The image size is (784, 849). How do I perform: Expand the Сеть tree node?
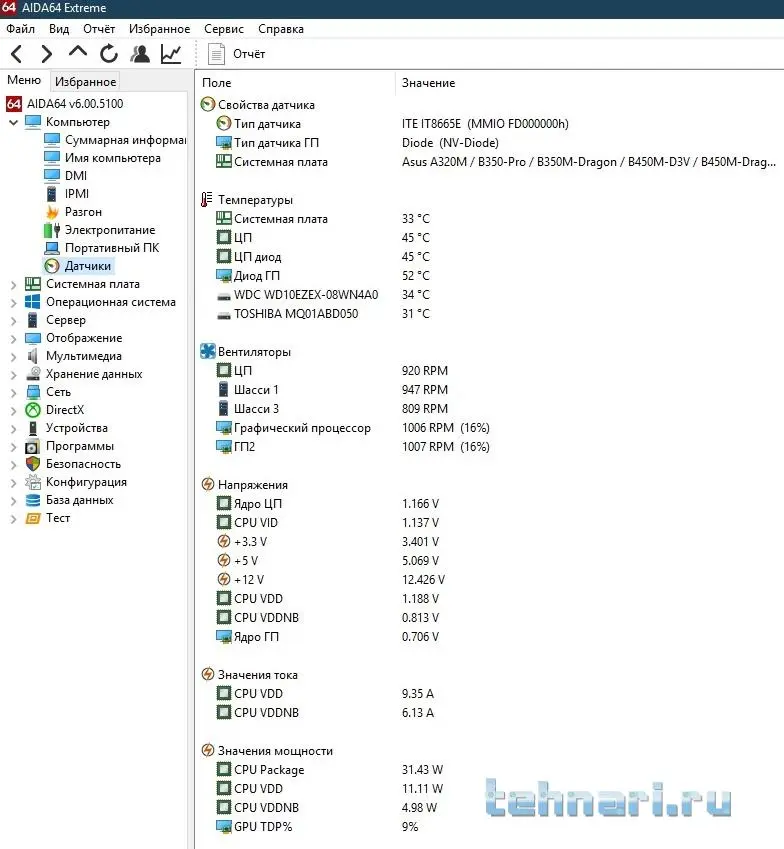(14, 393)
